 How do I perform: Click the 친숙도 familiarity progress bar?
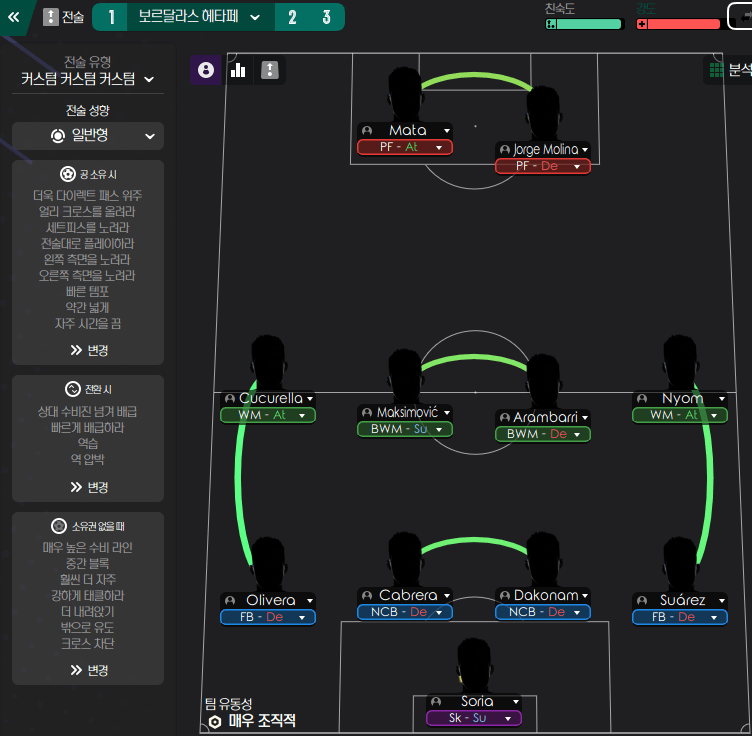pos(585,24)
